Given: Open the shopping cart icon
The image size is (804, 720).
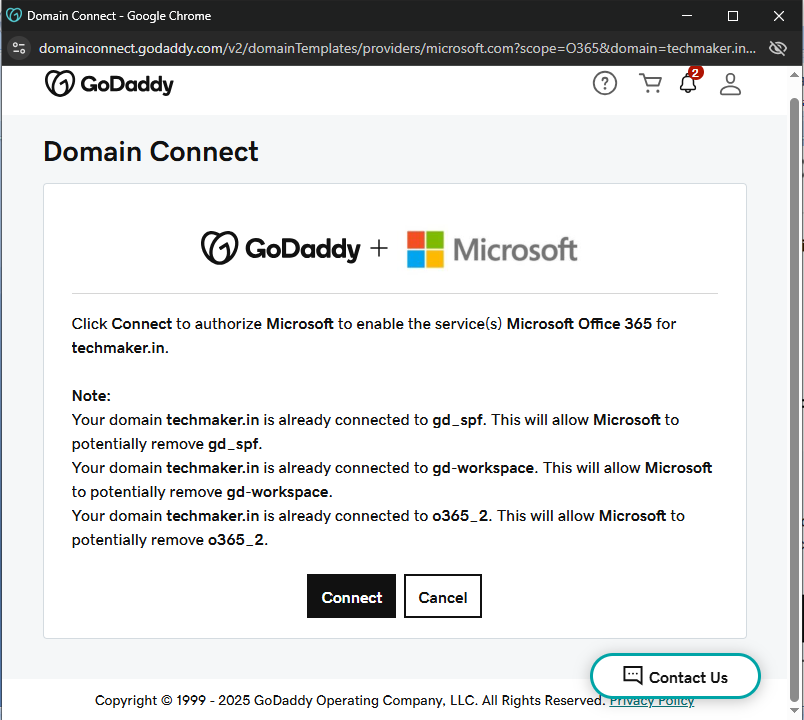Looking at the screenshot, I should (650, 84).
